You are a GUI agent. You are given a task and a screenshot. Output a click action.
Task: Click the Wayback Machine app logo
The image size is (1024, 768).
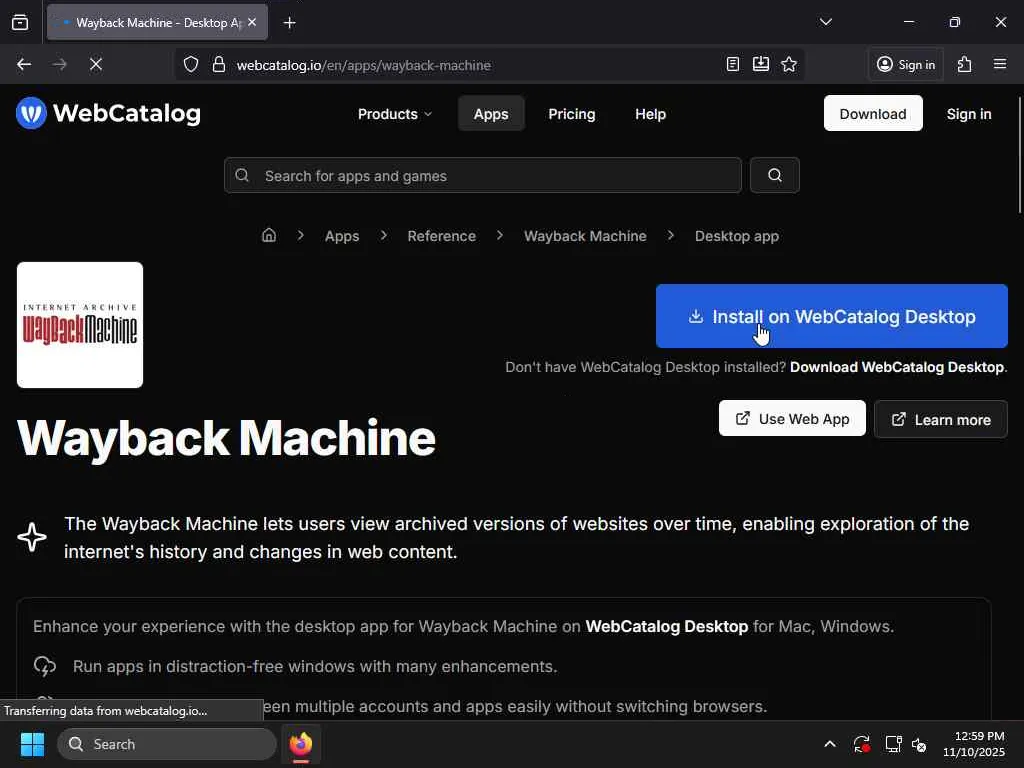(80, 325)
